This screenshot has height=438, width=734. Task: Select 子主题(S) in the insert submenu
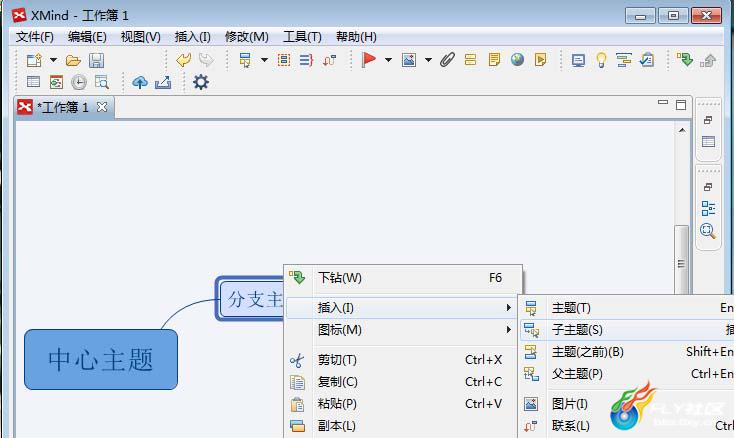(x=626, y=330)
